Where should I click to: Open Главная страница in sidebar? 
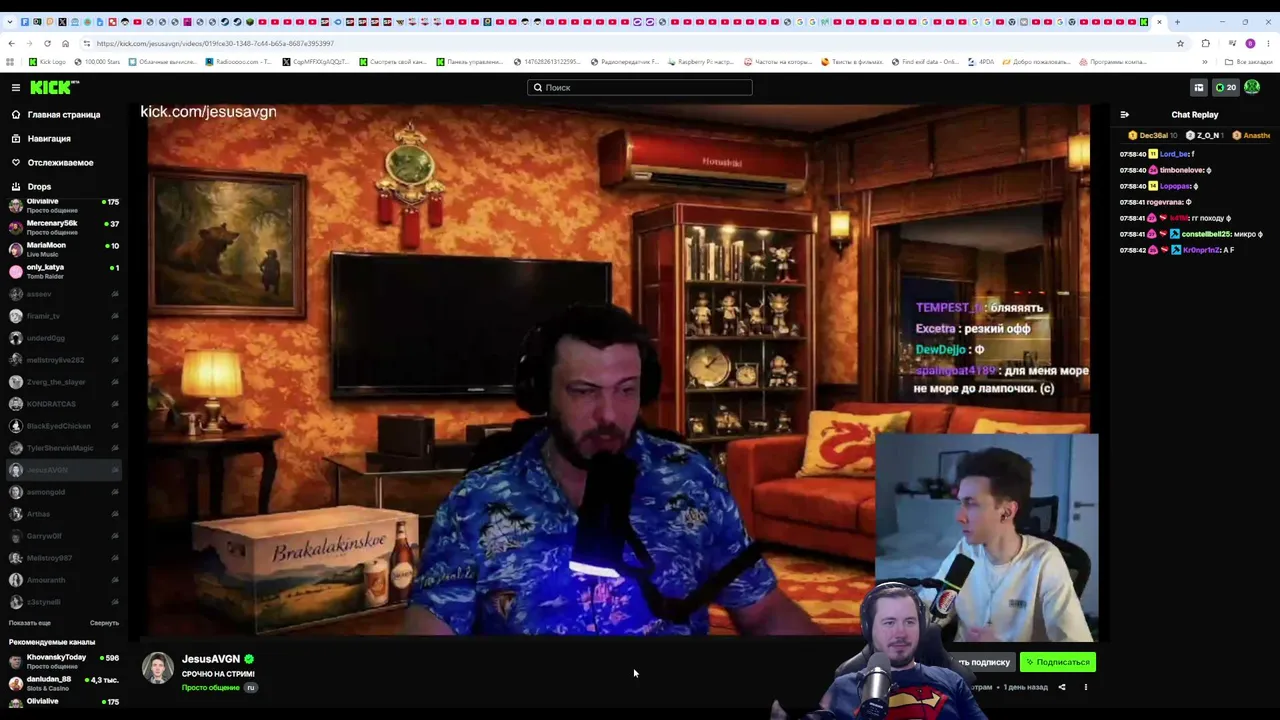[x=64, y=115]
